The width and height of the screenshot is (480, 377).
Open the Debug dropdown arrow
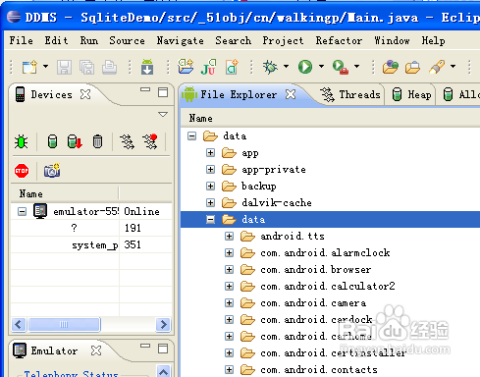pyautogui.click(x=286, y=66)
